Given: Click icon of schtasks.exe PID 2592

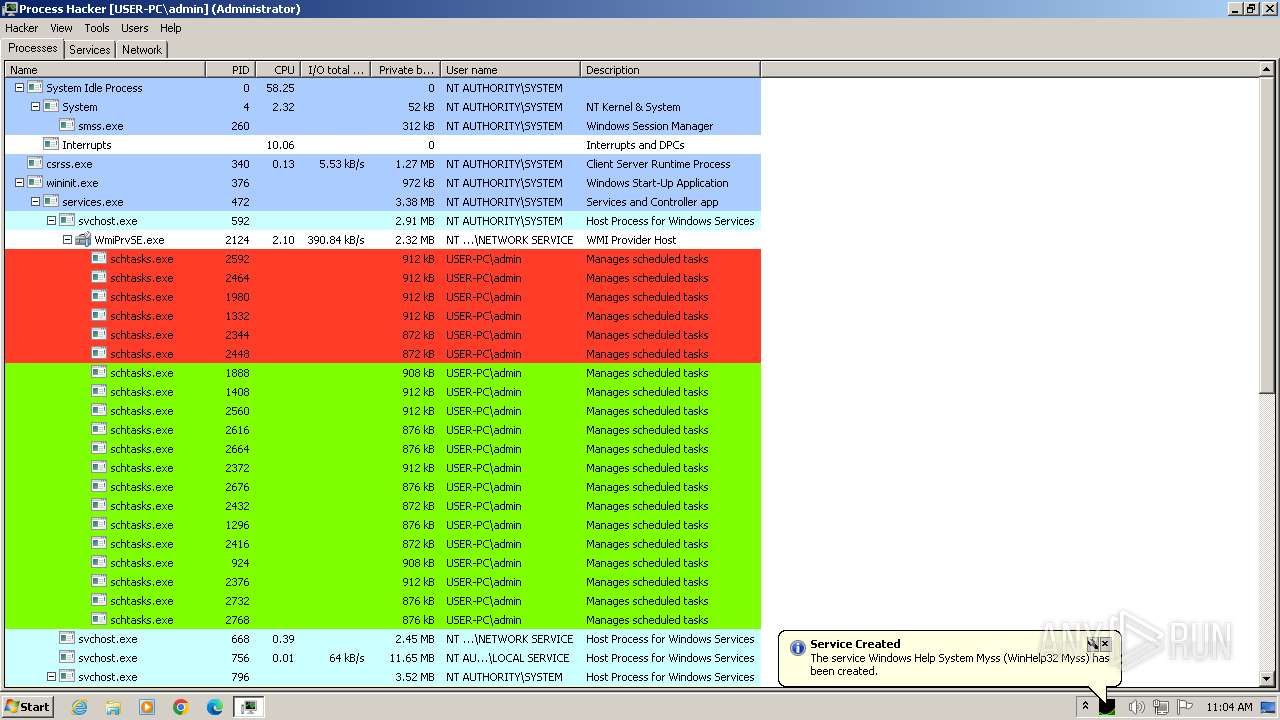Looking at the screenshot, I should click(x=99, y=259).
